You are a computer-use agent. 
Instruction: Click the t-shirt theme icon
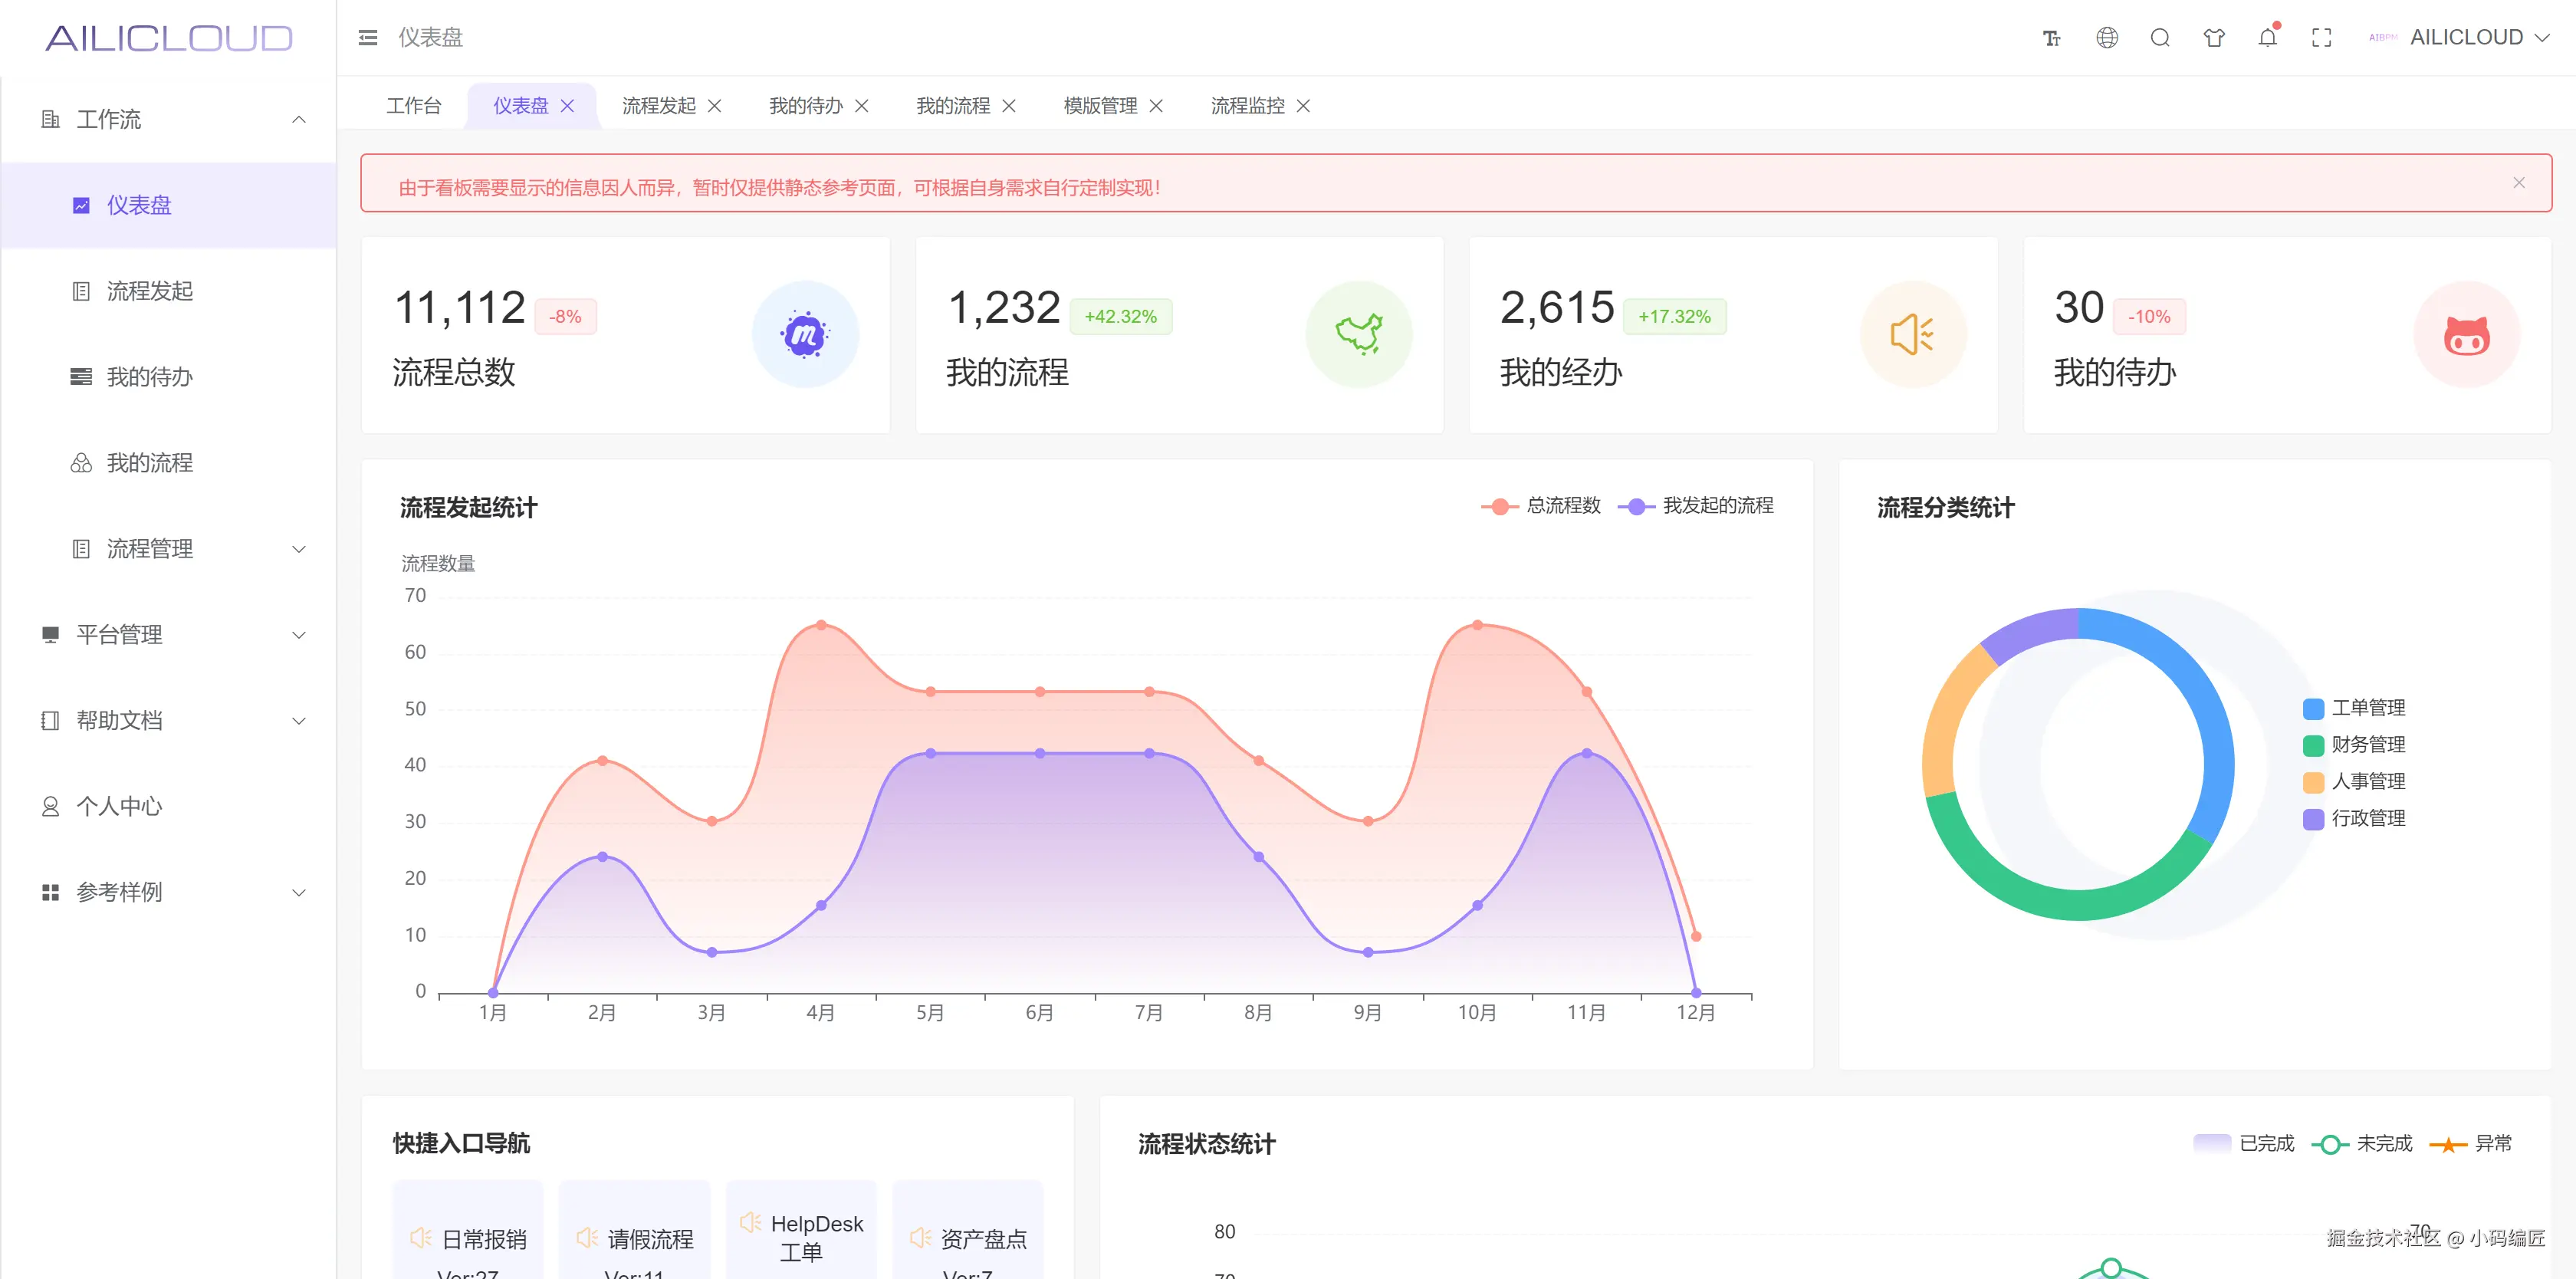2213,38
